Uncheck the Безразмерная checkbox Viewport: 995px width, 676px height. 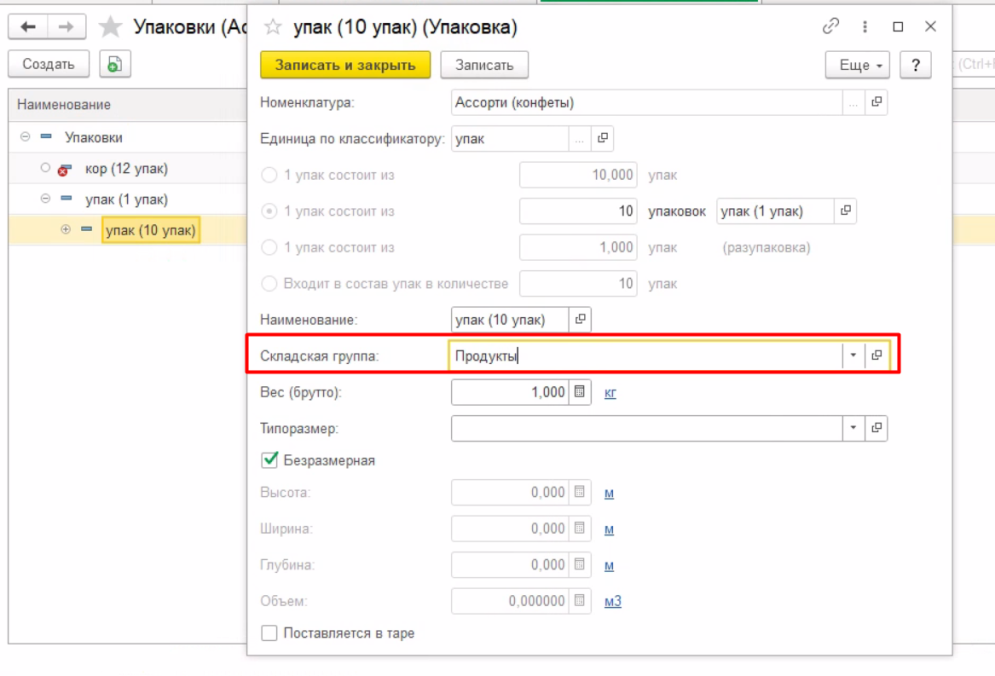[269, 460]
